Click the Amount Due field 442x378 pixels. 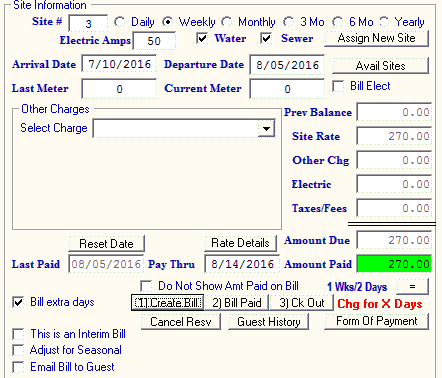pos(394,240)
